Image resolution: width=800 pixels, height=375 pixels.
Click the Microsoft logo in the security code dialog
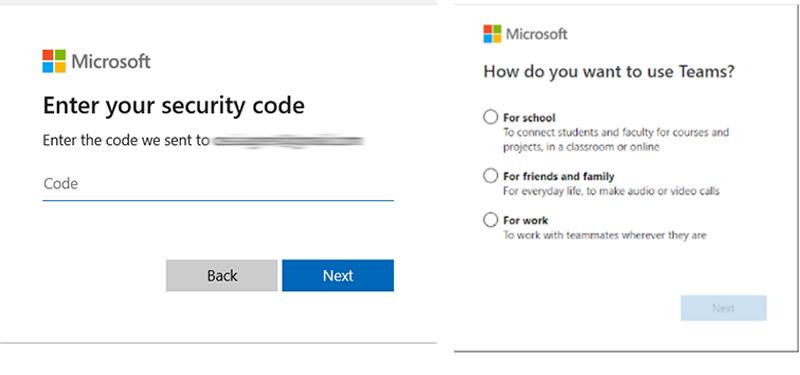54,61
